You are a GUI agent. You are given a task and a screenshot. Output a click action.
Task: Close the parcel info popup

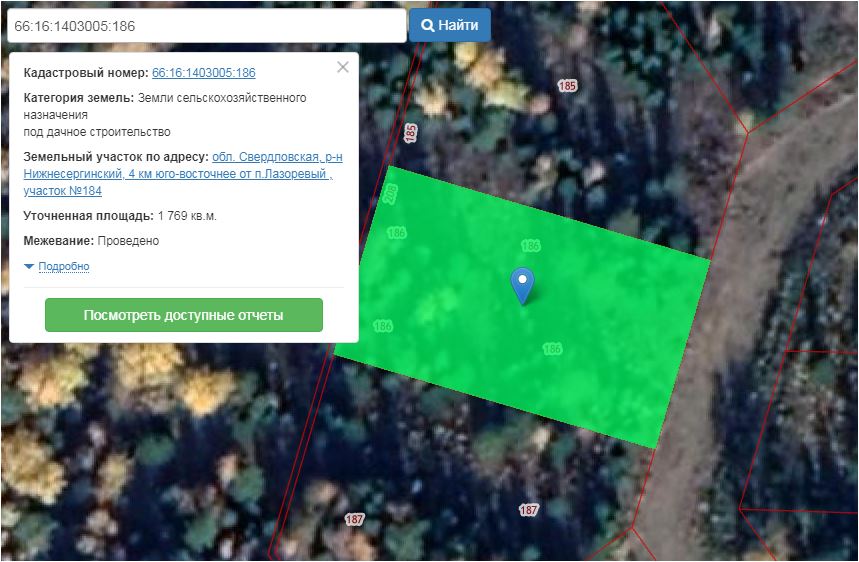(x=343, y=67)
